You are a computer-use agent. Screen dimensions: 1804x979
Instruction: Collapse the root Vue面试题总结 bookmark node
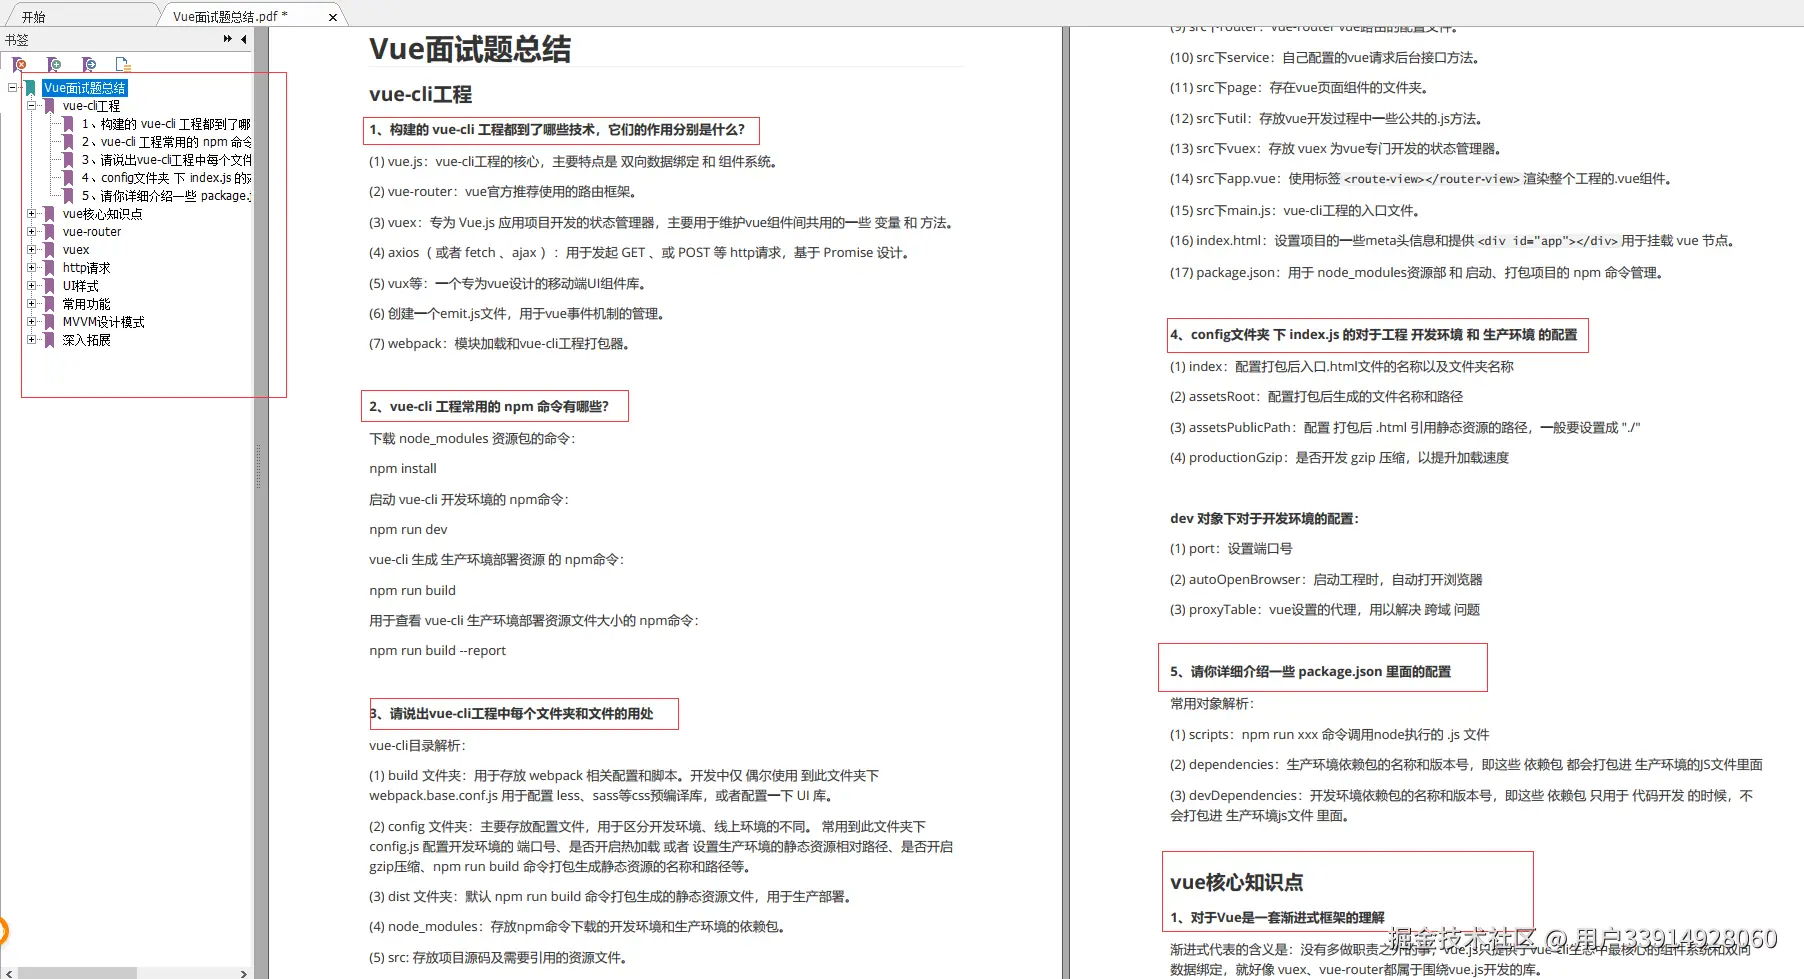click(13, 88)
